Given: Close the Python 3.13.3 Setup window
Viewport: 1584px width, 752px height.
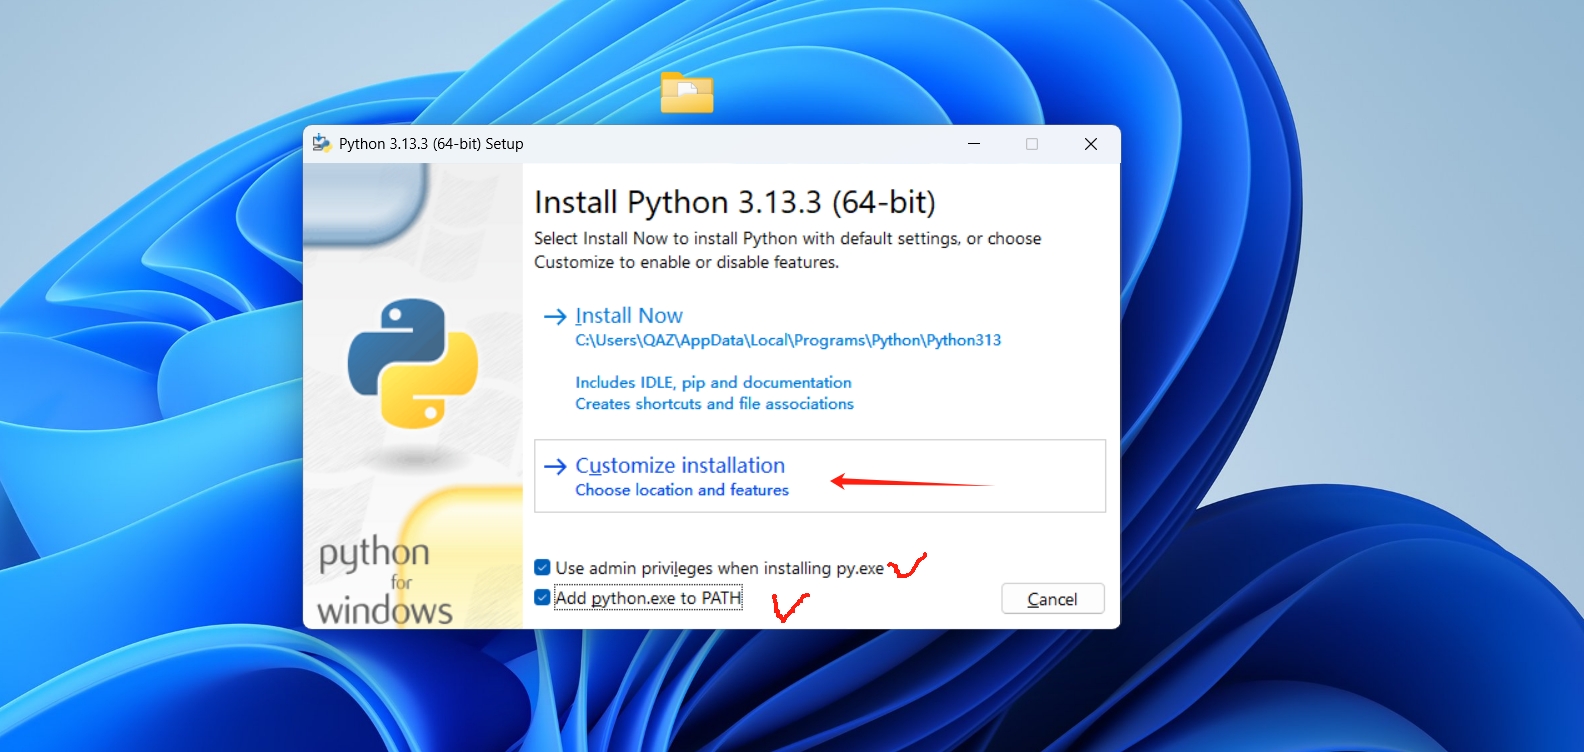Looking at the screenshot, I should click(x=1091, y=144).
